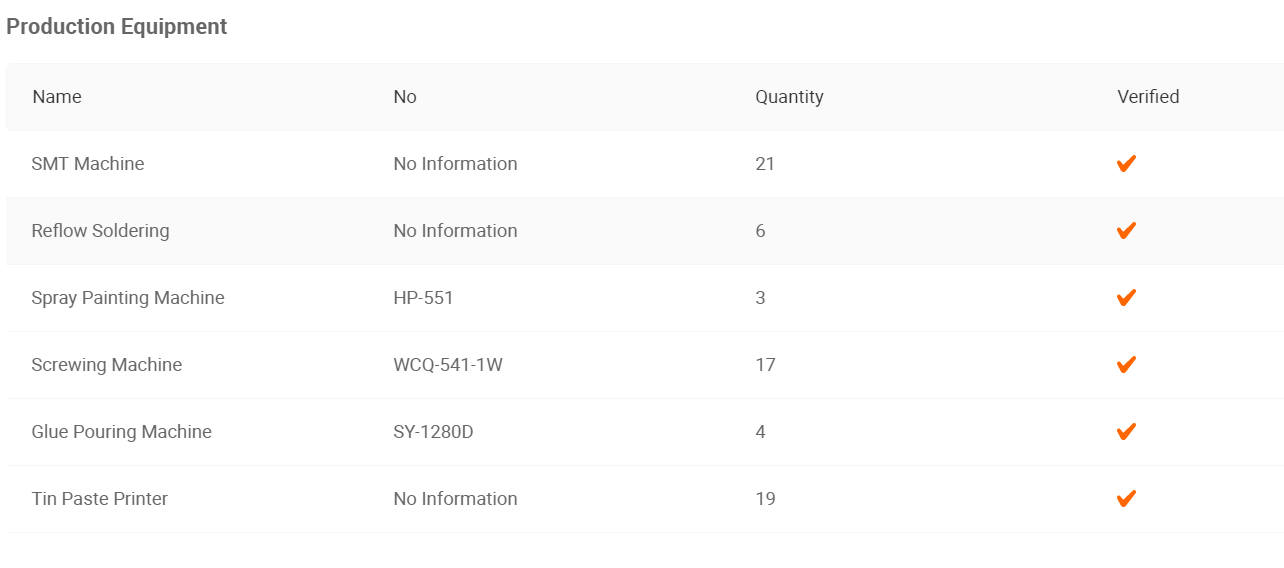Click model number SY-1280D

[433, 432]
